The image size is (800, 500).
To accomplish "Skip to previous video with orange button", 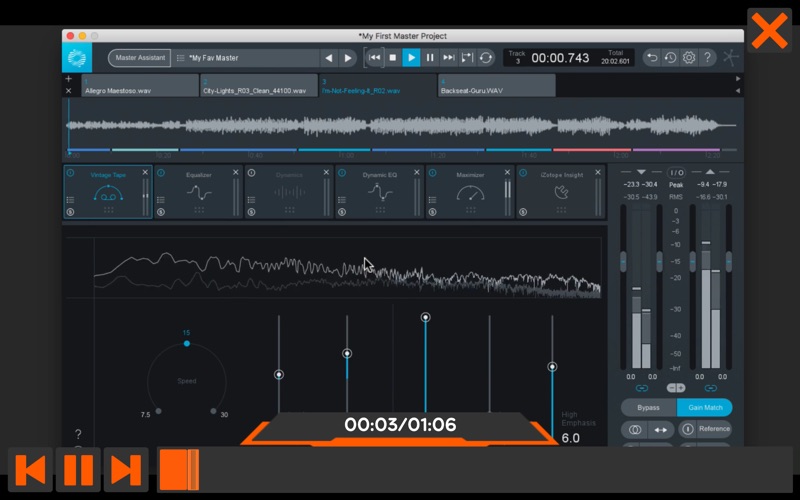I will [x=30, y=470].
